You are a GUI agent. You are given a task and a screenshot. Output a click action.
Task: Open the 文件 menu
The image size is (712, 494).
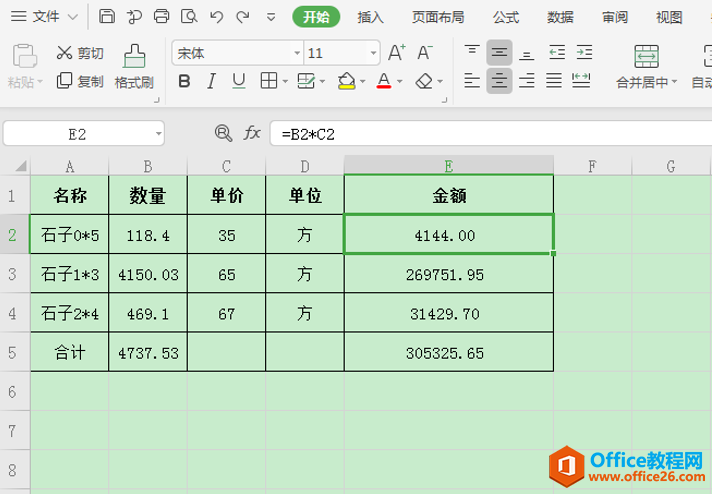[44, 17]
